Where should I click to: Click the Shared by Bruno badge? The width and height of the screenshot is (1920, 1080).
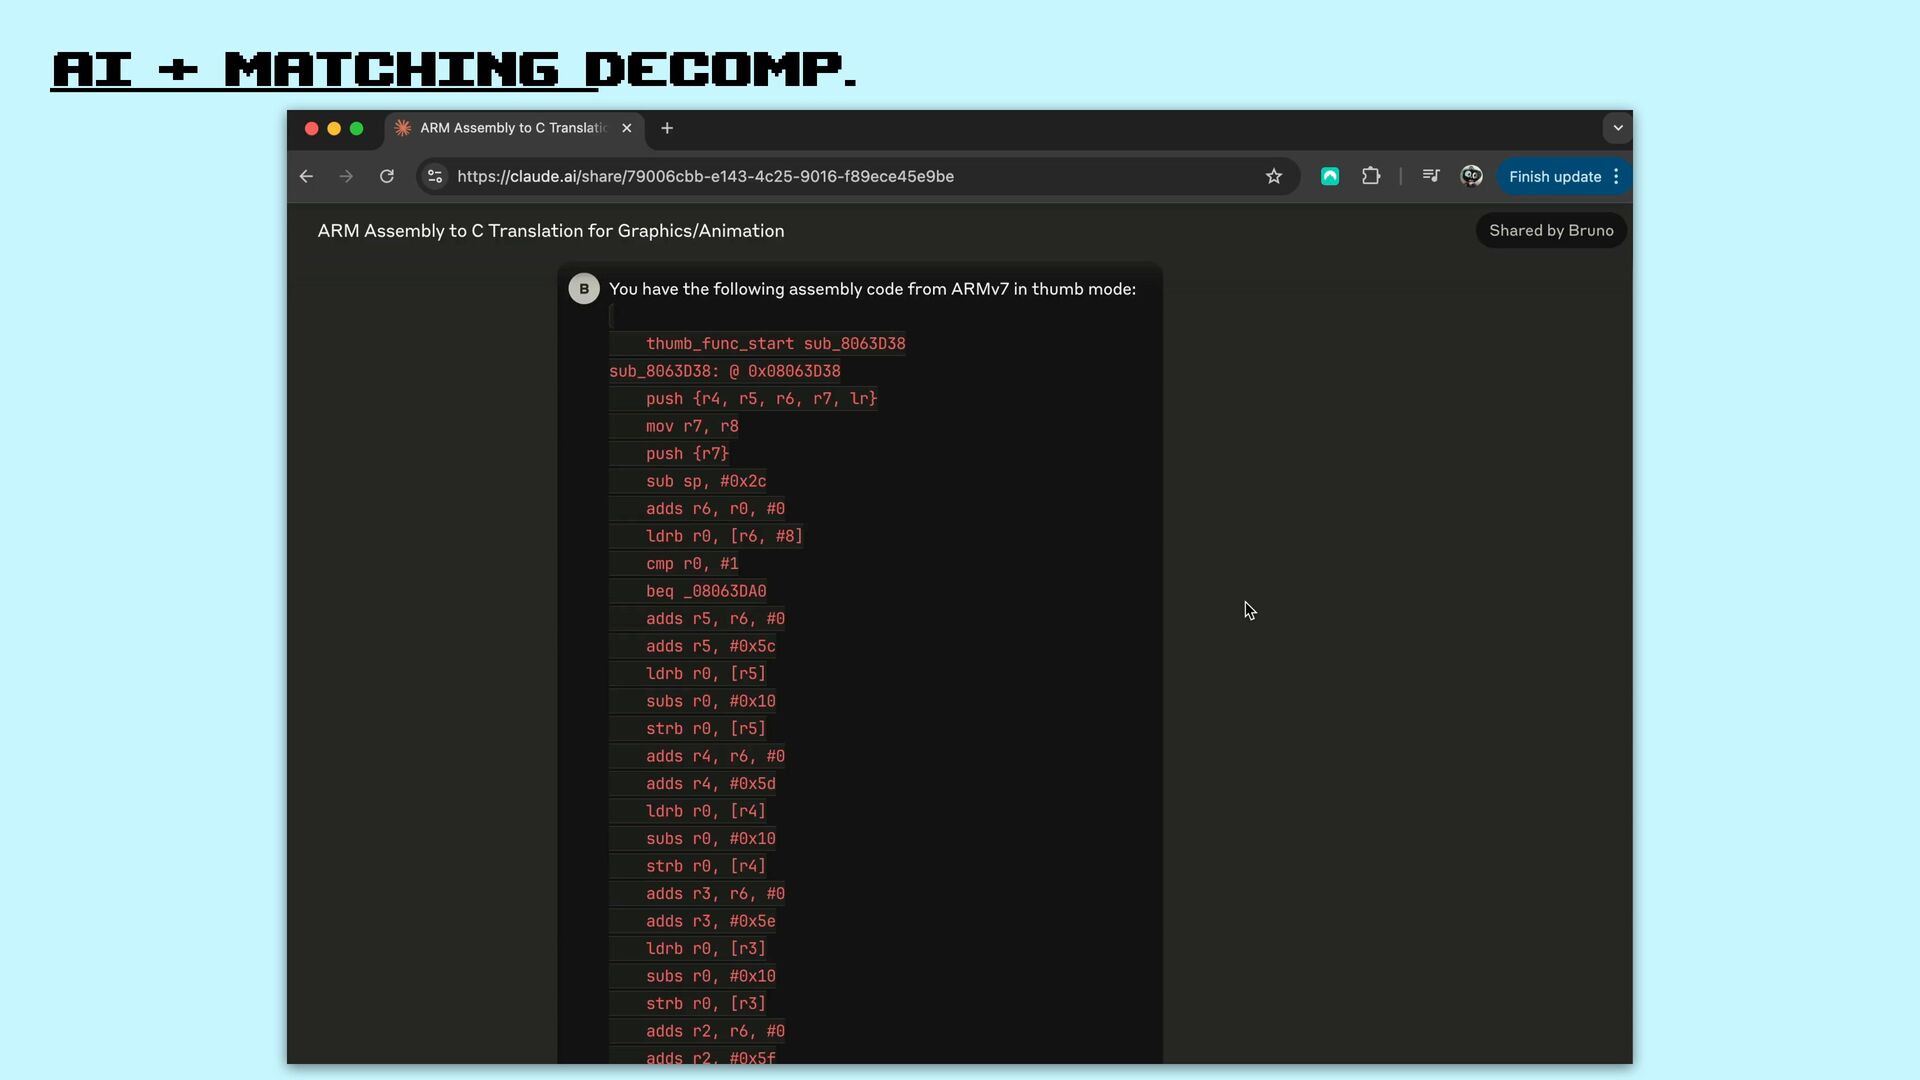[1551, 231]
